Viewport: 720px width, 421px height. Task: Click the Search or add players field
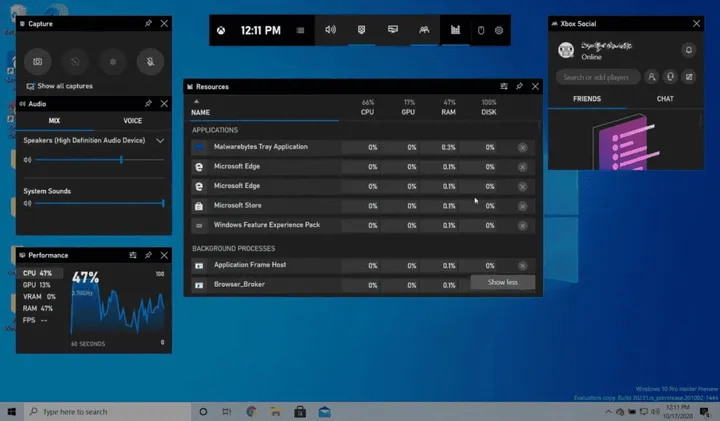[x=598, y=76]
